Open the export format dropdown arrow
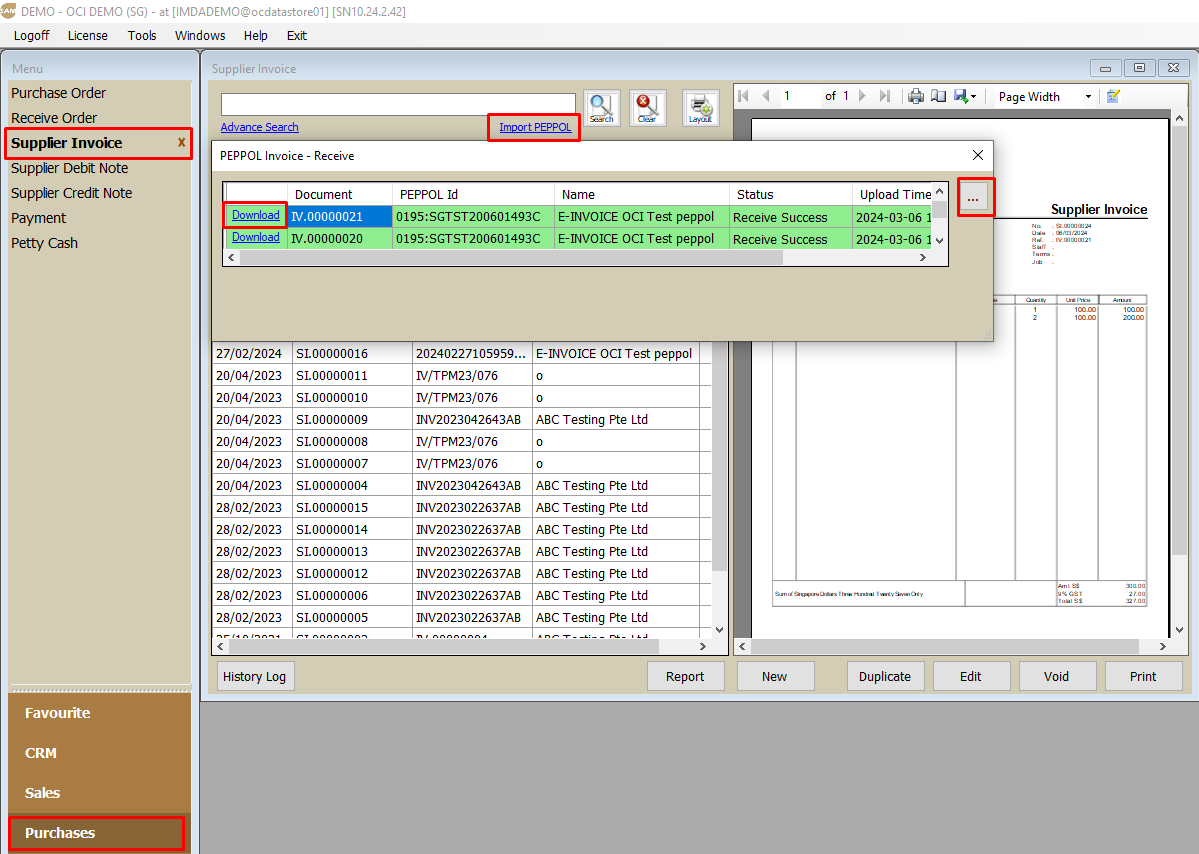Screen dimensions: 1199x854 (x=974, y=97)
